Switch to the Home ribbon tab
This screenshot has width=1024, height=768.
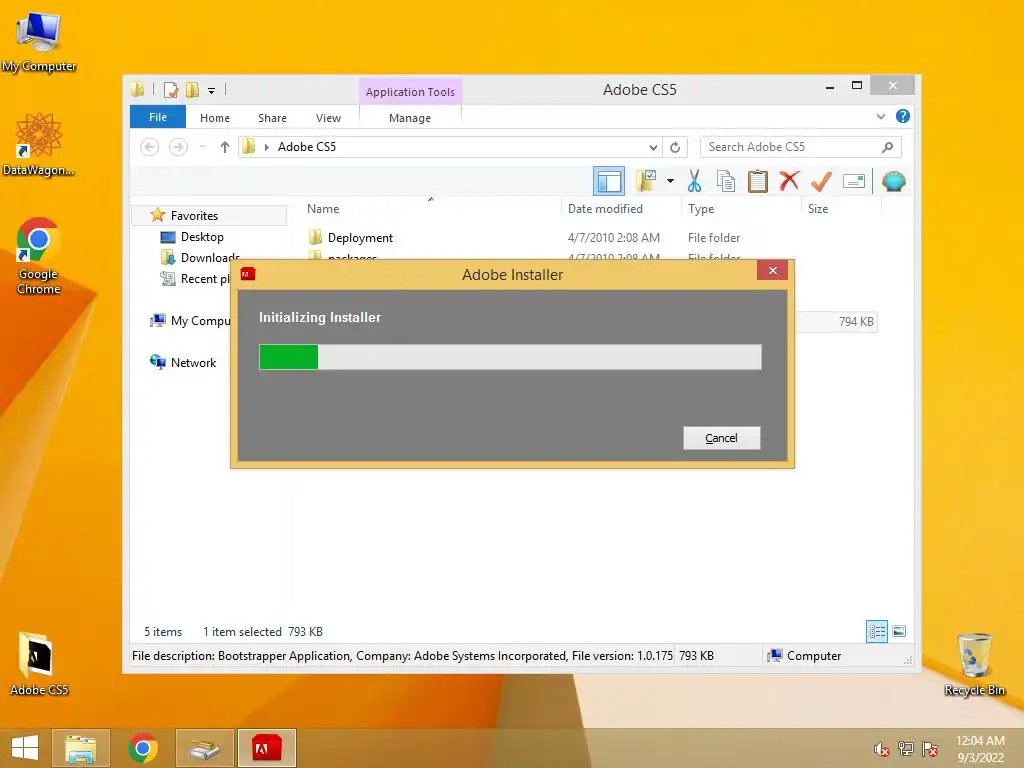tap(215, 118)
